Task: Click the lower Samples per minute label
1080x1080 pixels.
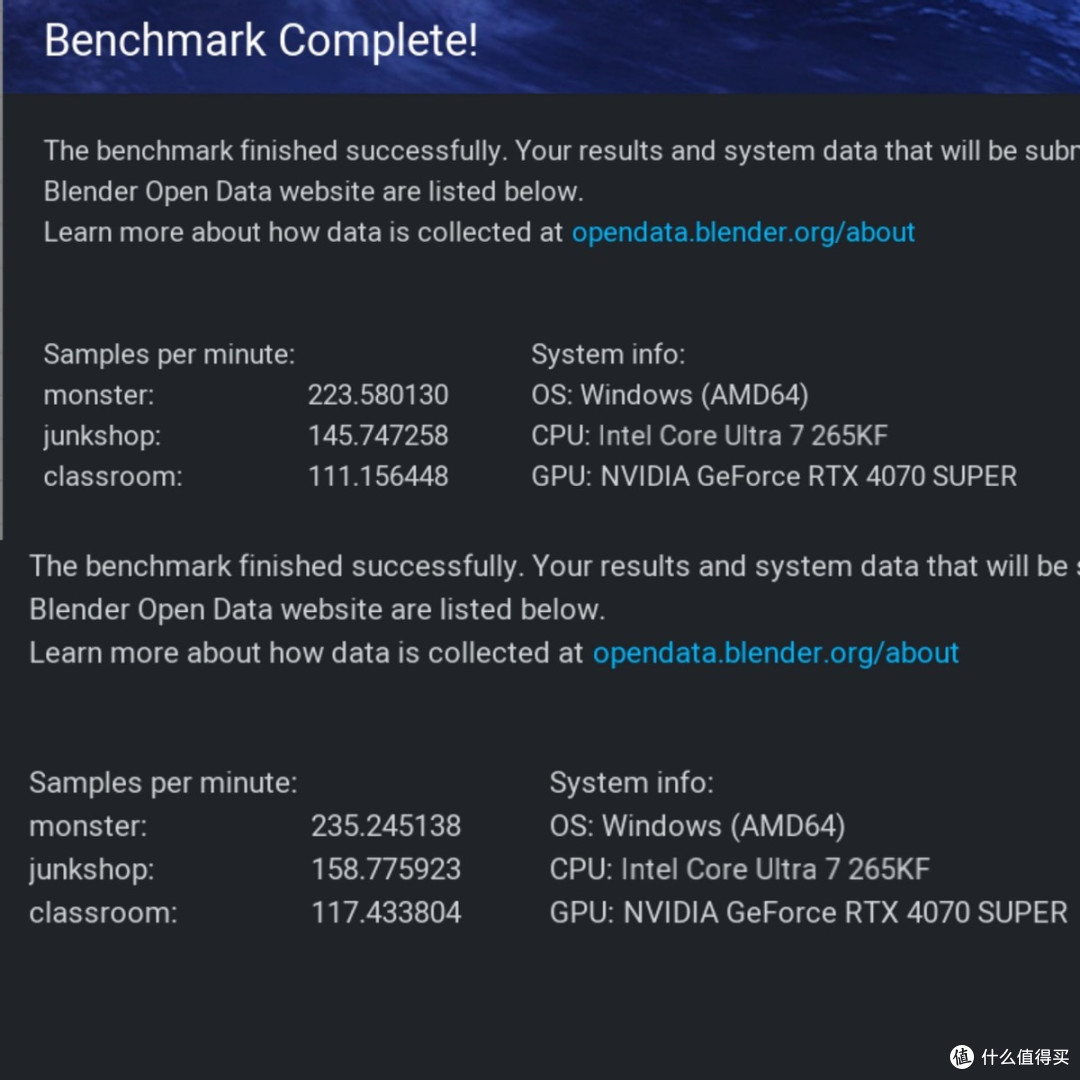Action: coord(163,783)
